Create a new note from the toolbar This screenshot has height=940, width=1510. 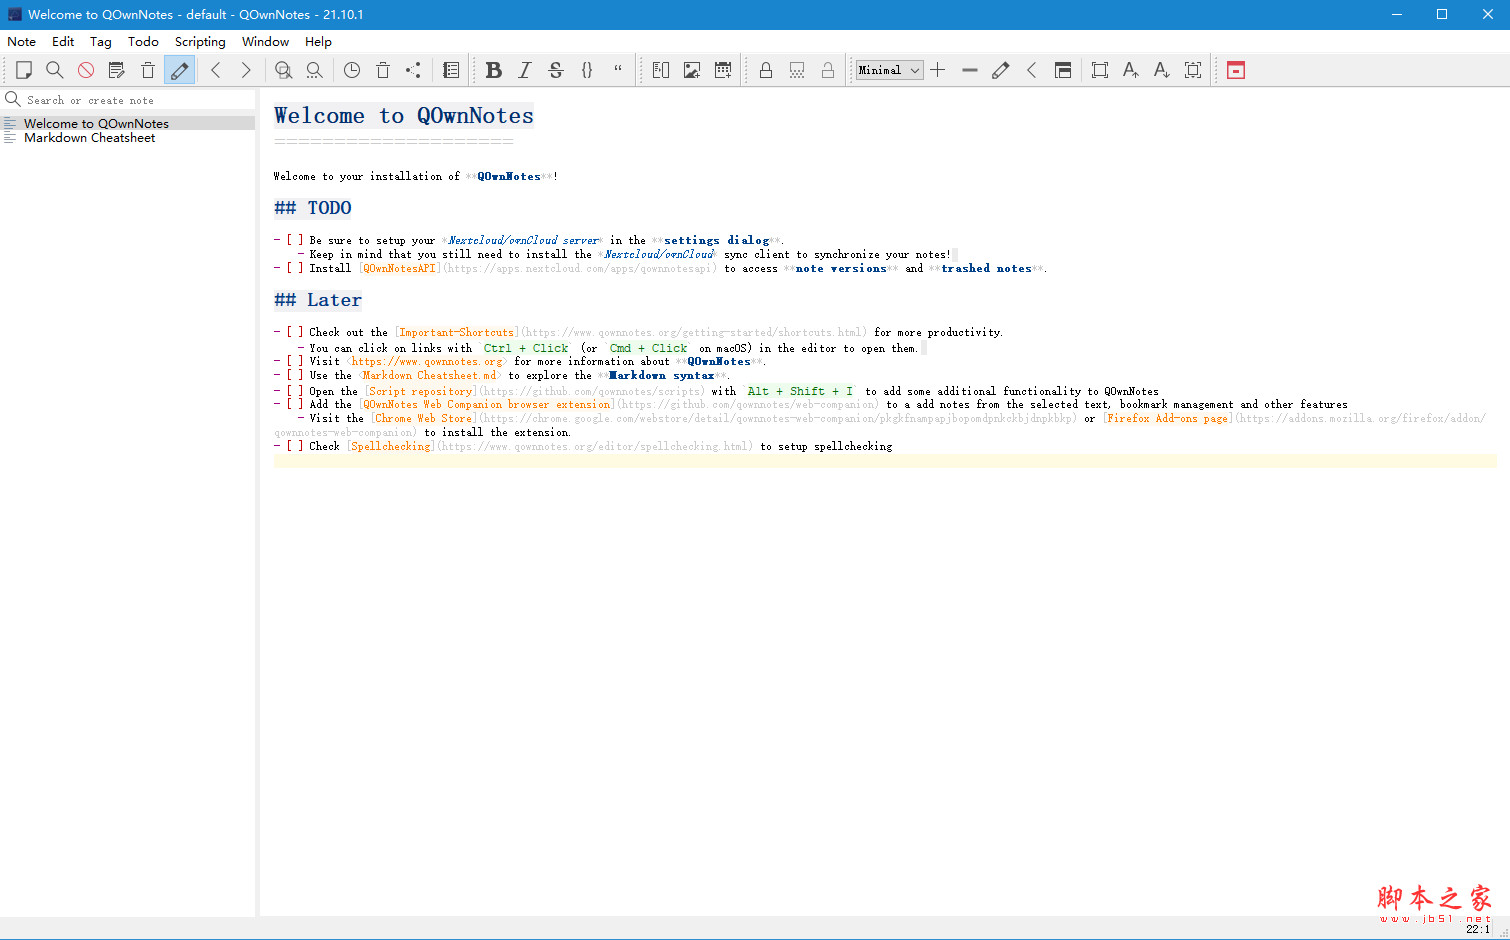coord(24,70)
